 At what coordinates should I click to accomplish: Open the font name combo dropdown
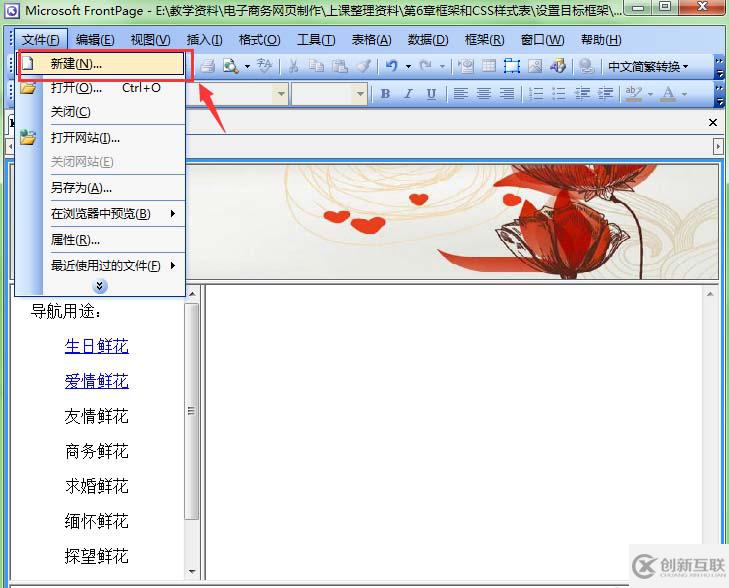pyautogui.click(x=281, y=94)
